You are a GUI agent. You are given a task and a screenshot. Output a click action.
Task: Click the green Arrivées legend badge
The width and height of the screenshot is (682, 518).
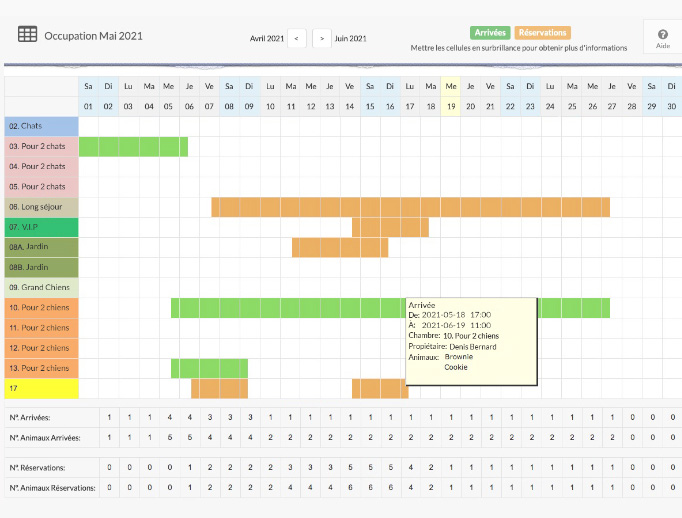490,33
